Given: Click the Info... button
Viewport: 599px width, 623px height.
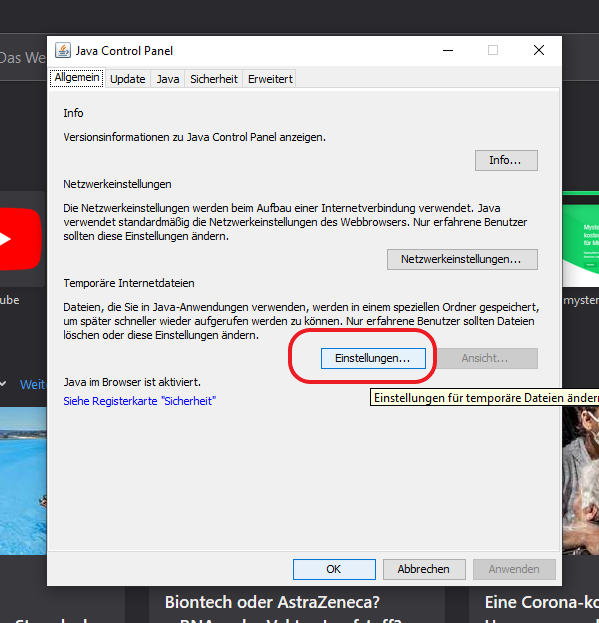Looking at the screenshot, I should (506, 160).
